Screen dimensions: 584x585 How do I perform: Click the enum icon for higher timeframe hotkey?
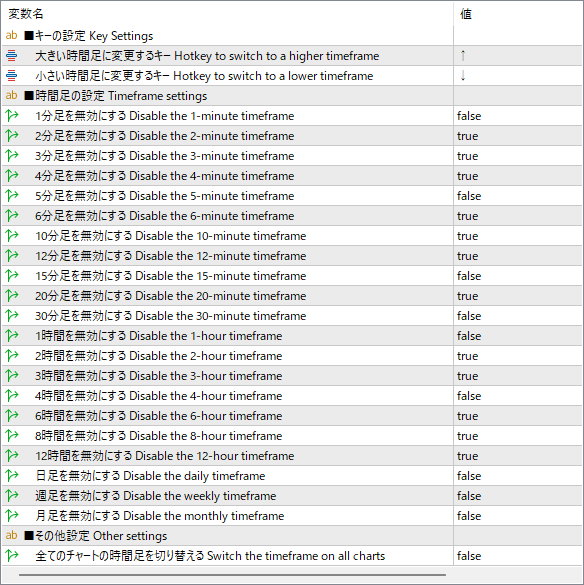pyautogui.click(x=12, y=56)
